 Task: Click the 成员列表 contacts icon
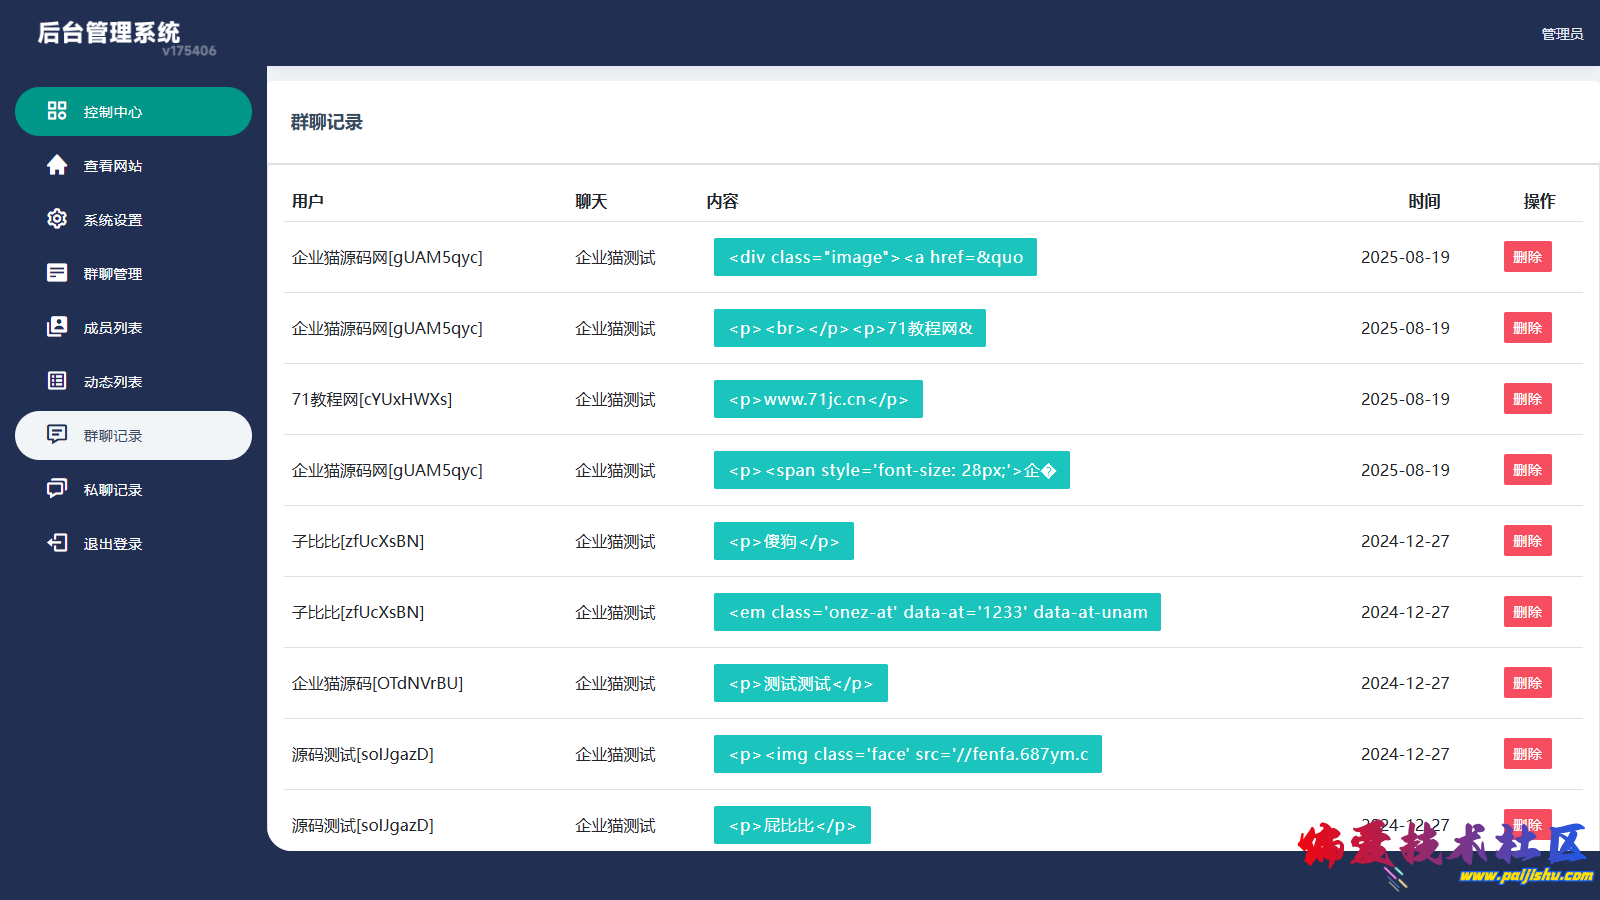57,327
